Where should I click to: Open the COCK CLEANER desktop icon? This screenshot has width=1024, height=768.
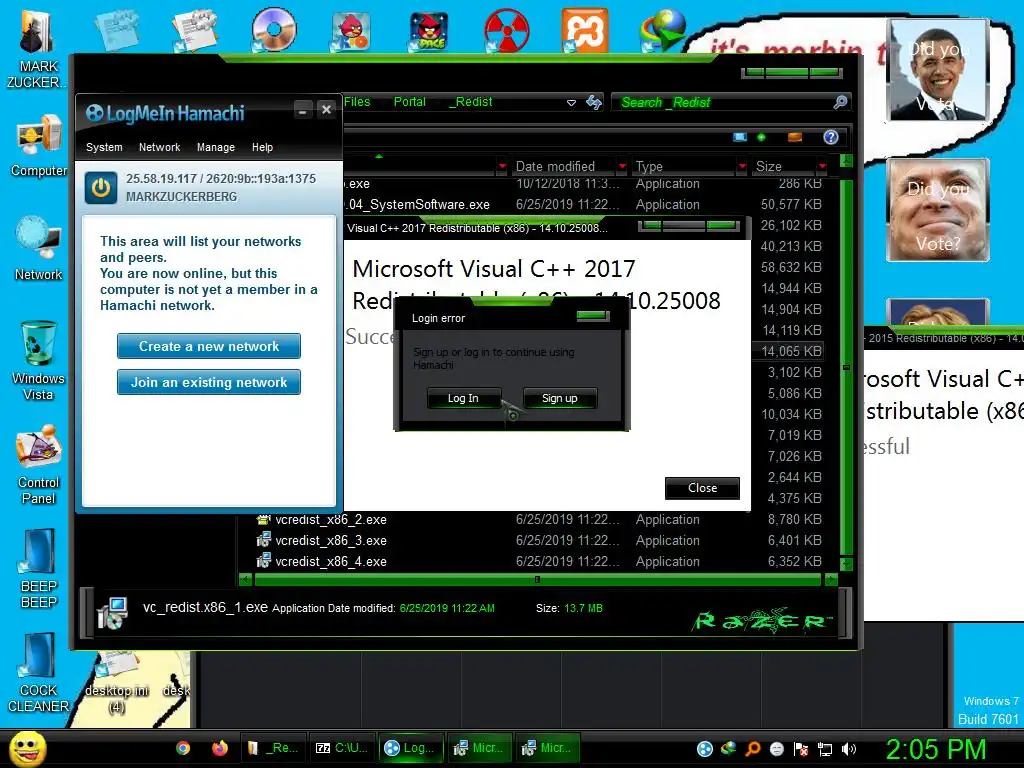[x=38, y=673]
